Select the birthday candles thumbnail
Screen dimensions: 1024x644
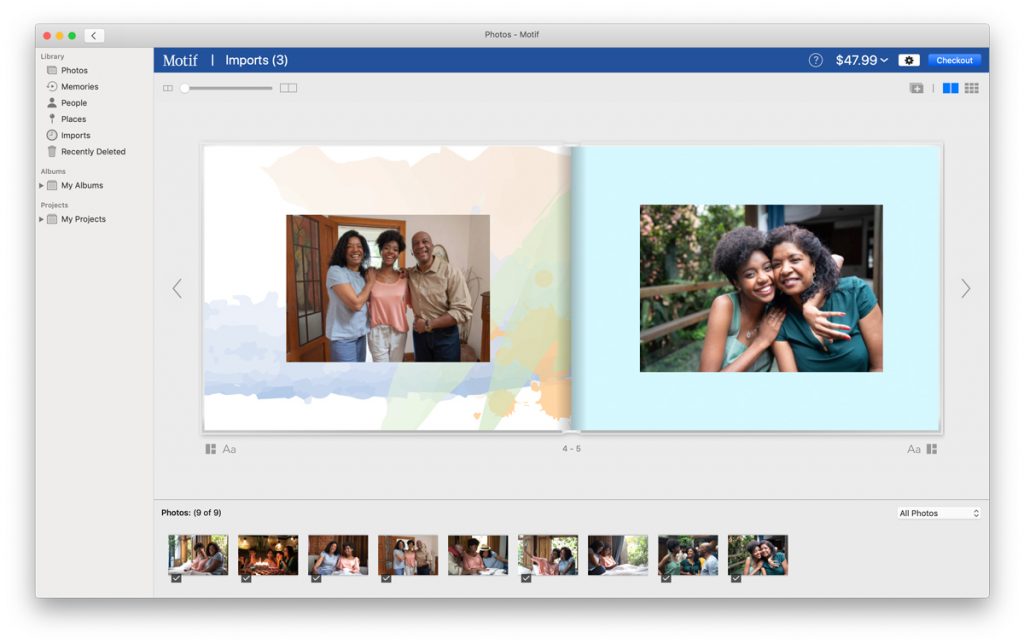click(x=268, y=555)
